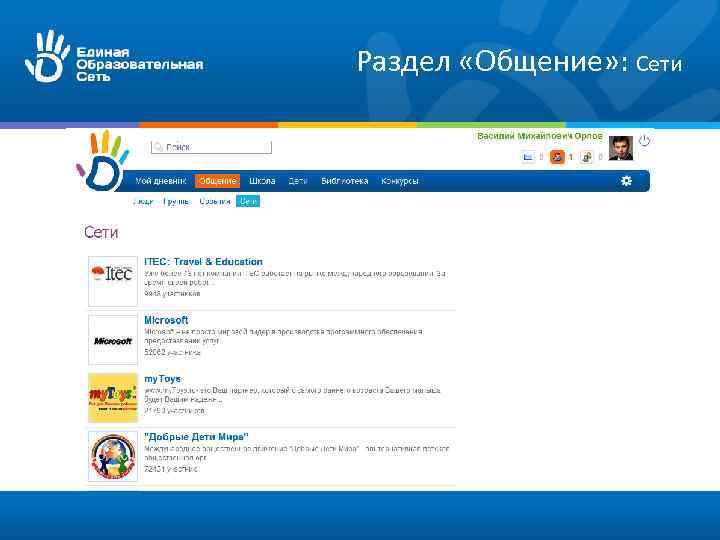Open ITEC: Travel & Education link
This screenshot has height=540, width=720.
[203, 262]
